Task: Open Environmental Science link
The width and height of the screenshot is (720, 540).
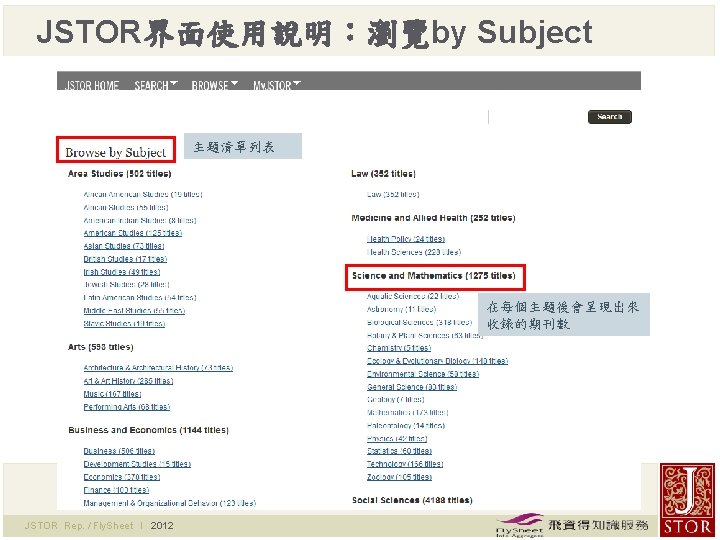Action: point(422,374)
